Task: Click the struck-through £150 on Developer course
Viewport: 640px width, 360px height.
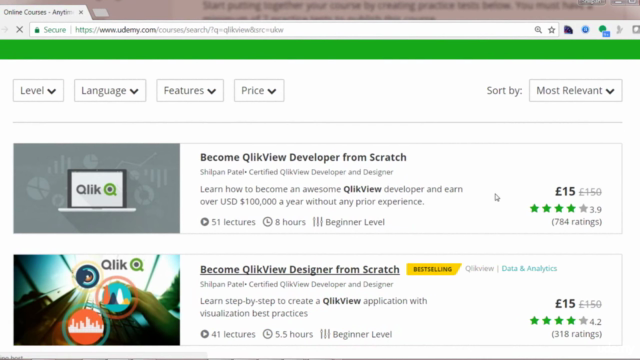Action: tap(590, 192)
